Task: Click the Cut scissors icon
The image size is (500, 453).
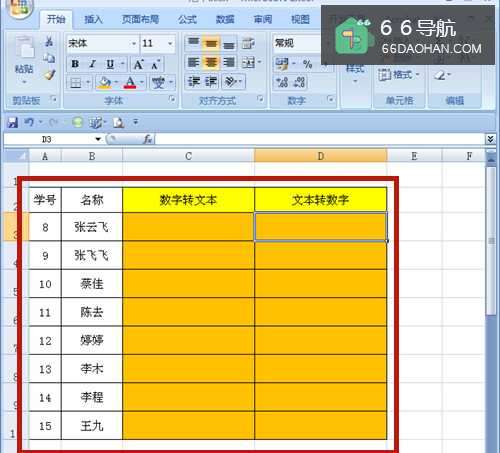Action: click(x=49, y=42)
